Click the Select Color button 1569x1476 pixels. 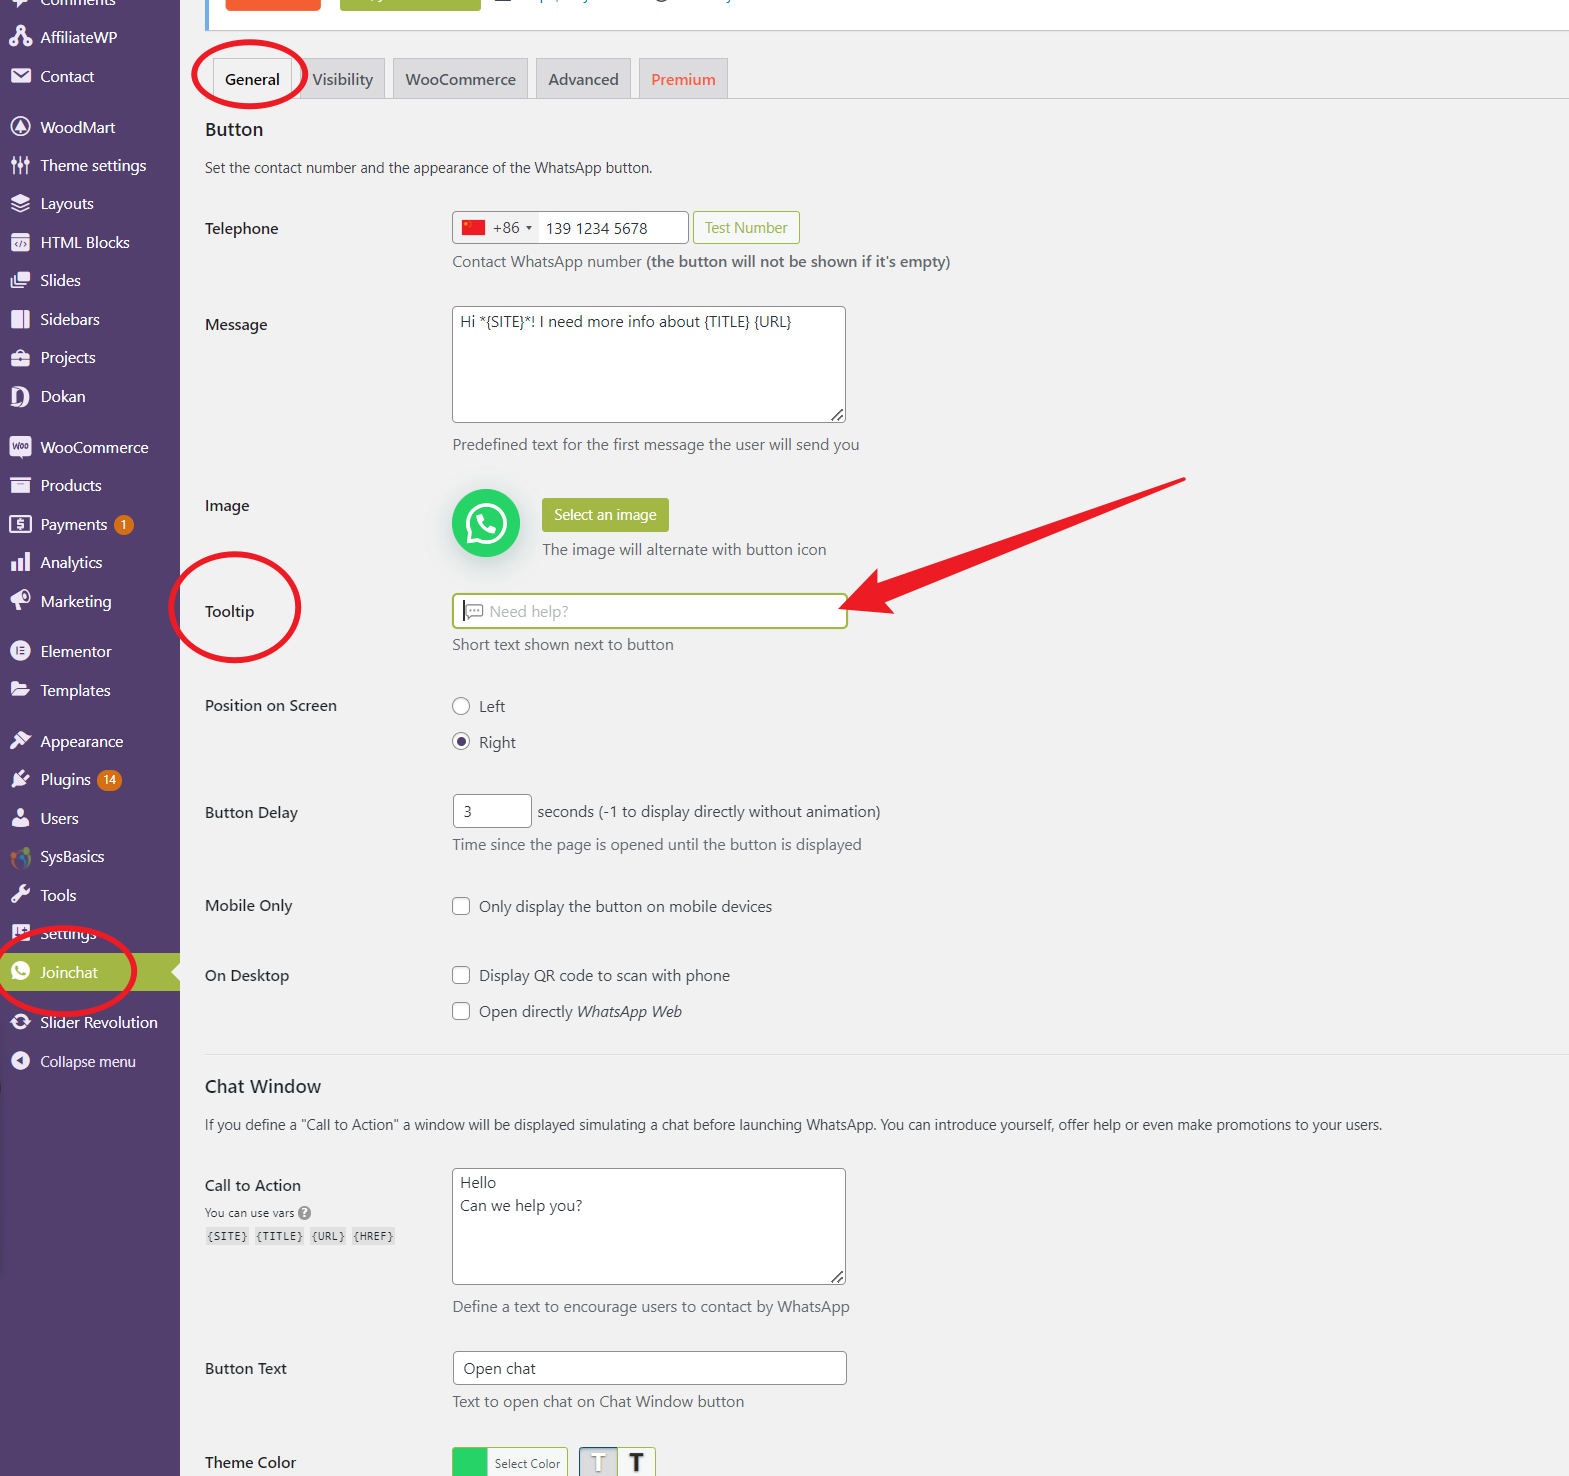click(527, 1463)
